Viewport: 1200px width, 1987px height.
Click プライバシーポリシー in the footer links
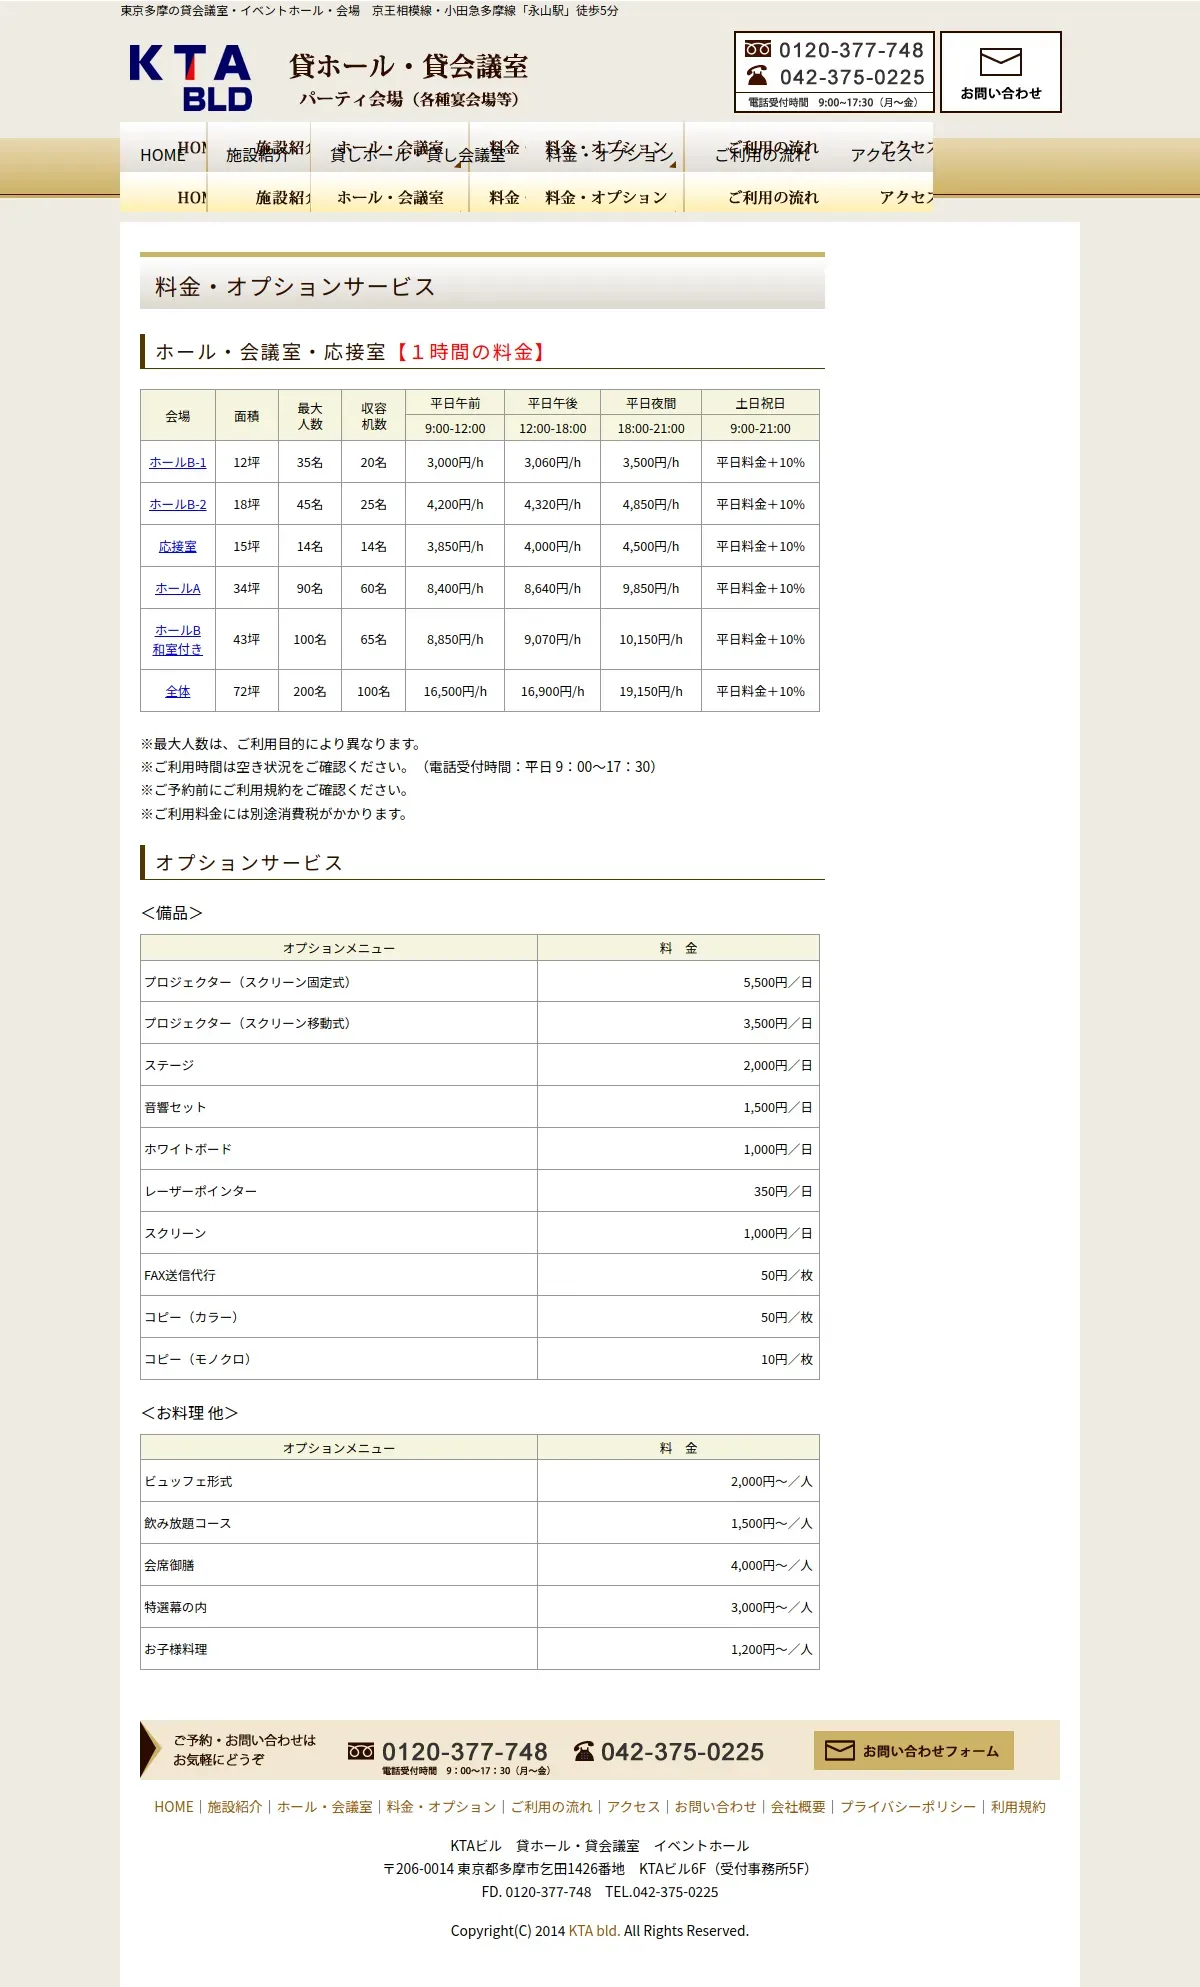(x=908, y=1806)
